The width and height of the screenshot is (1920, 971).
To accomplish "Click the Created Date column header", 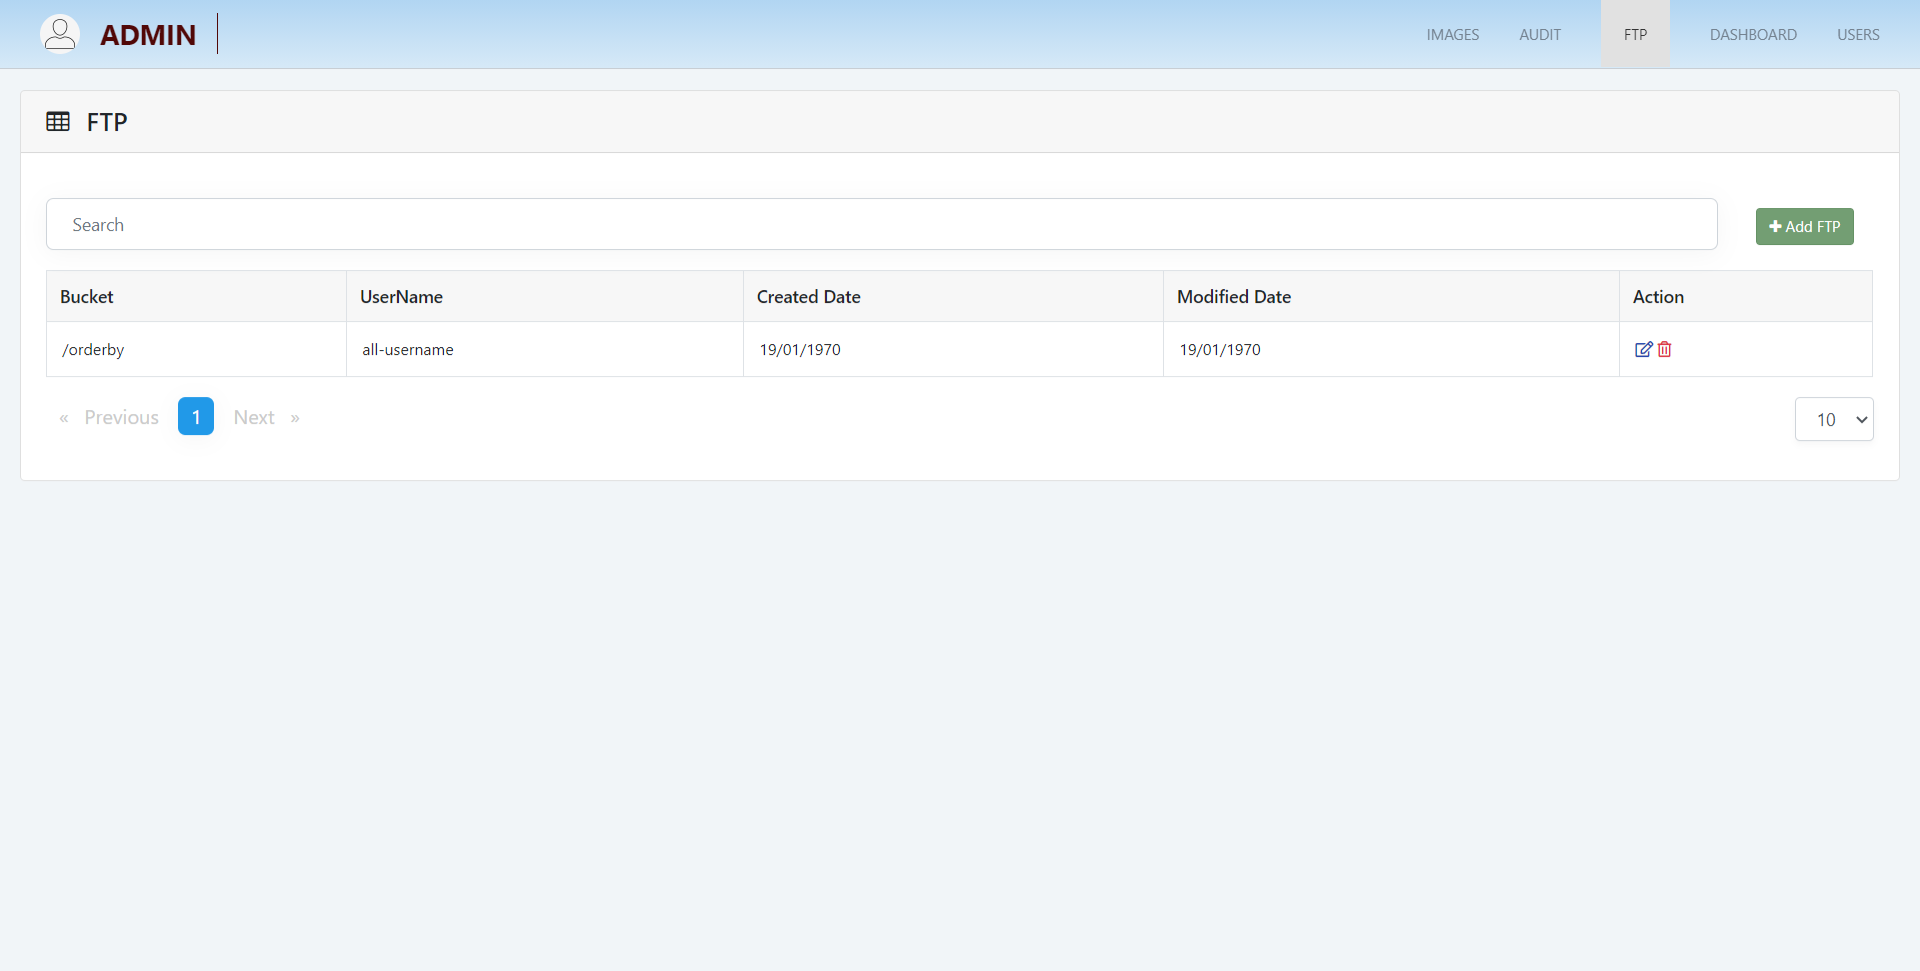I will click(x=808, y=297).
